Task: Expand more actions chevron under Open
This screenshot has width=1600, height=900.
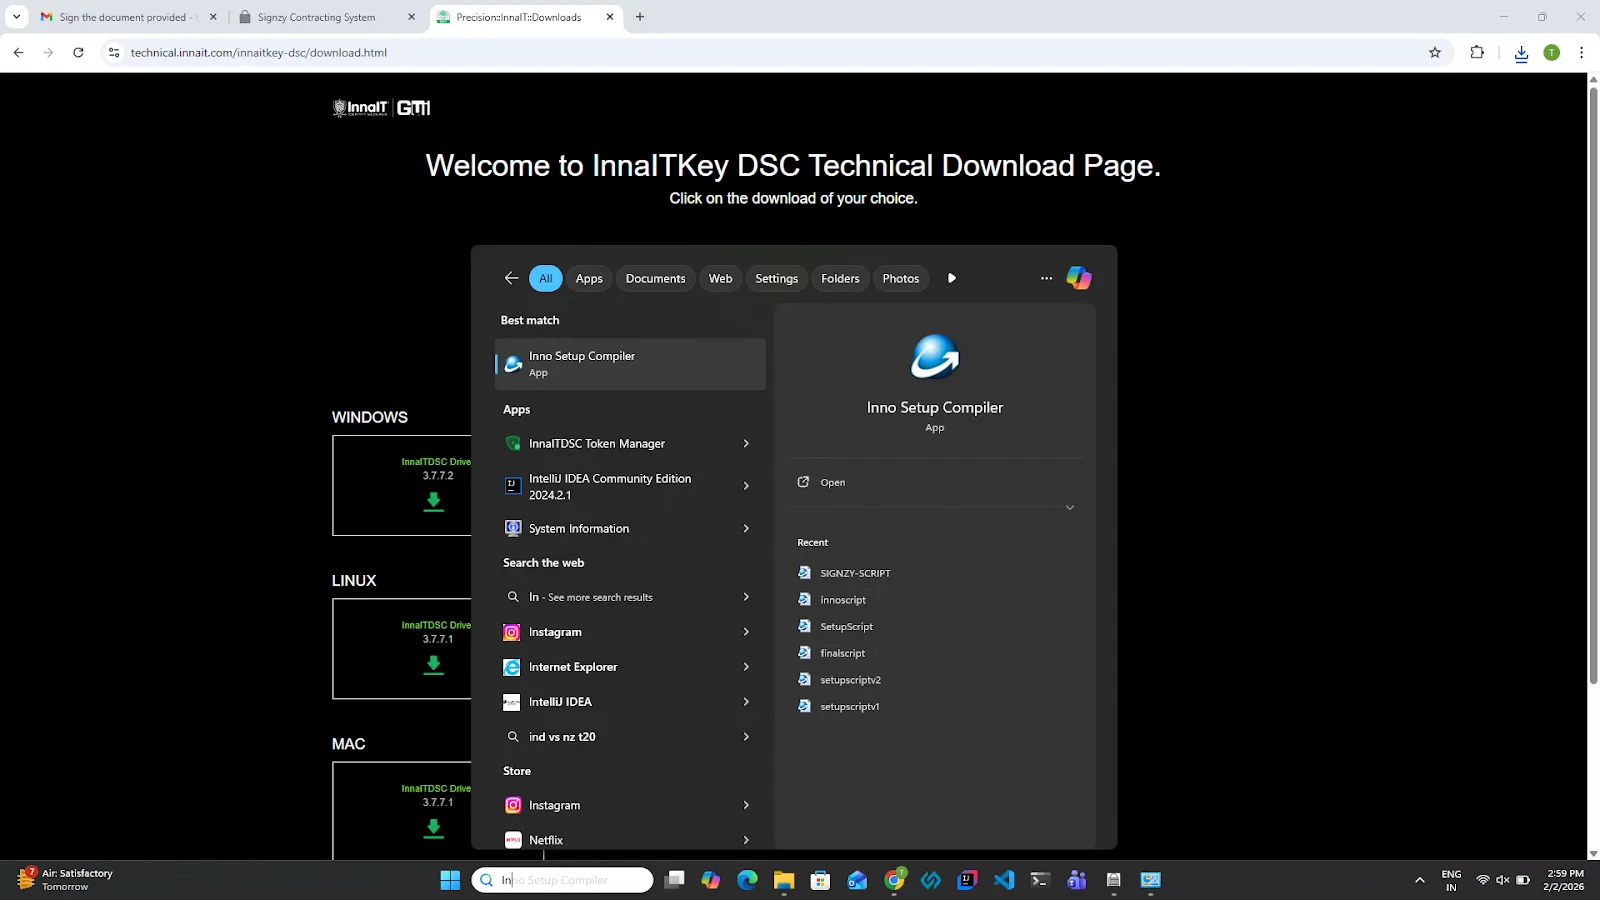Action: click(1069, 508)
